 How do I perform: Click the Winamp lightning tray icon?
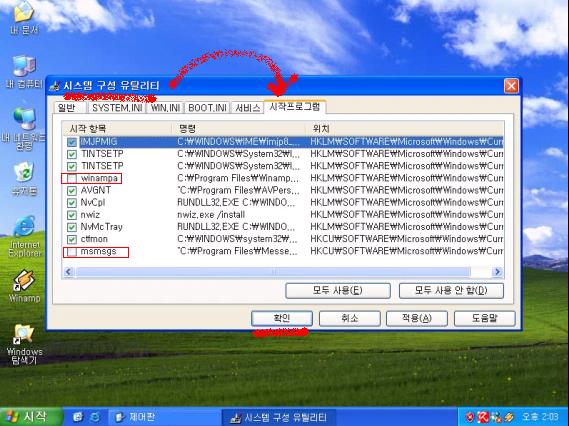pos(509,417)
